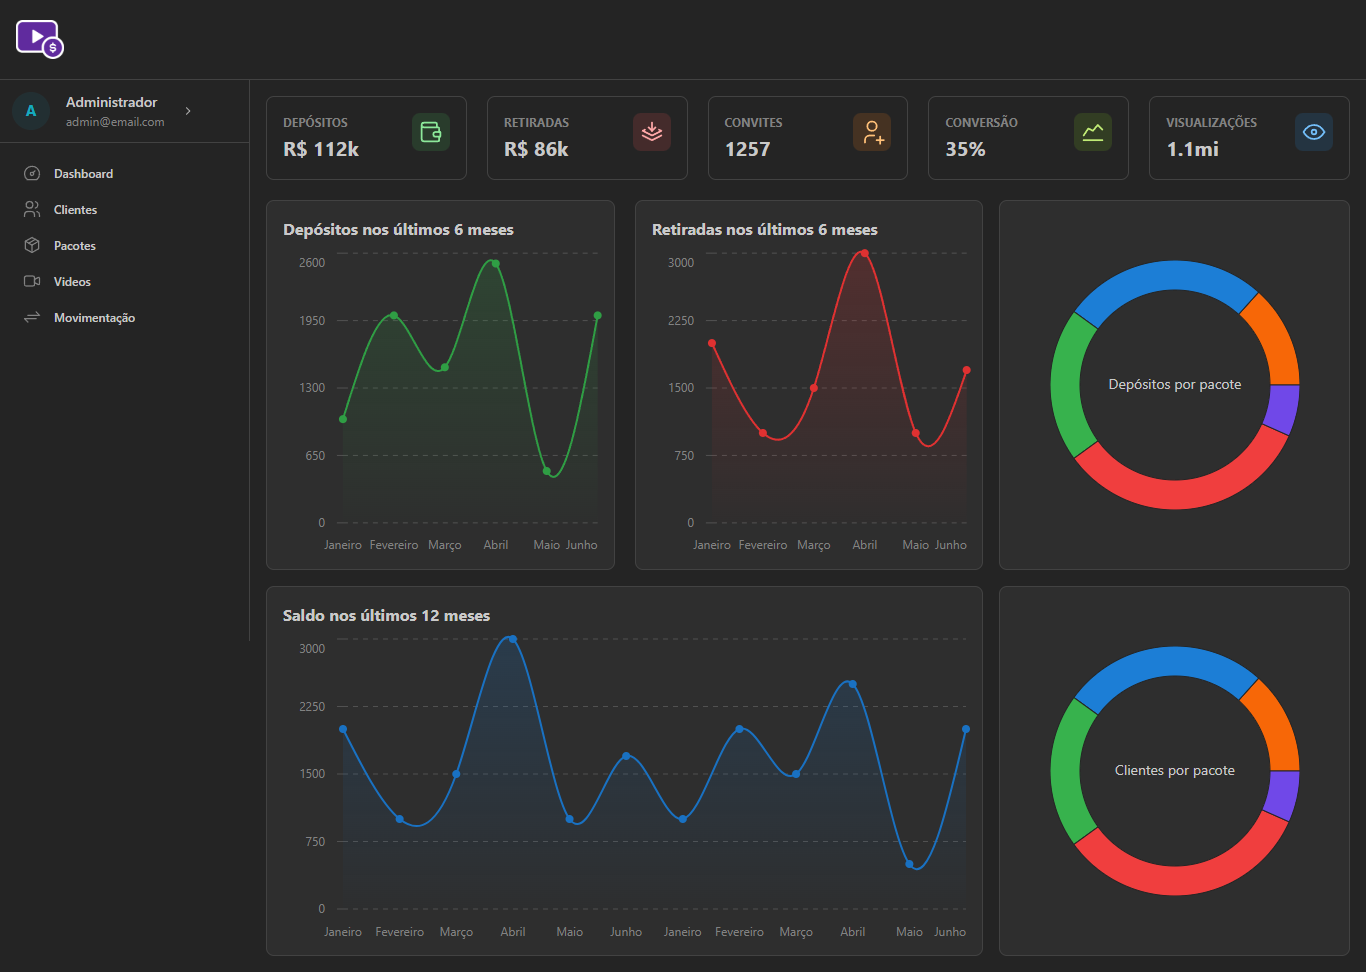The image size is (1366, 972).
Task: Expand the Administrador profile chevron
Action: click(188, 111)
